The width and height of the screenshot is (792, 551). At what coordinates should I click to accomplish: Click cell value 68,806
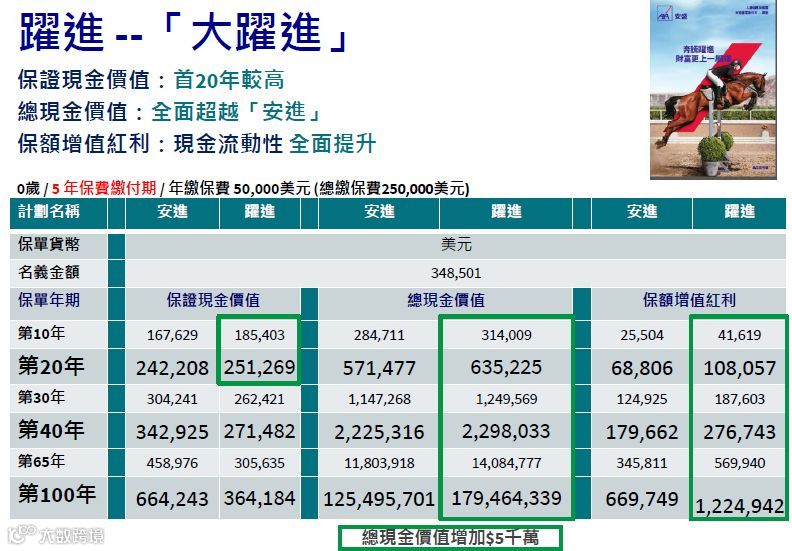[x=642, y=368]
